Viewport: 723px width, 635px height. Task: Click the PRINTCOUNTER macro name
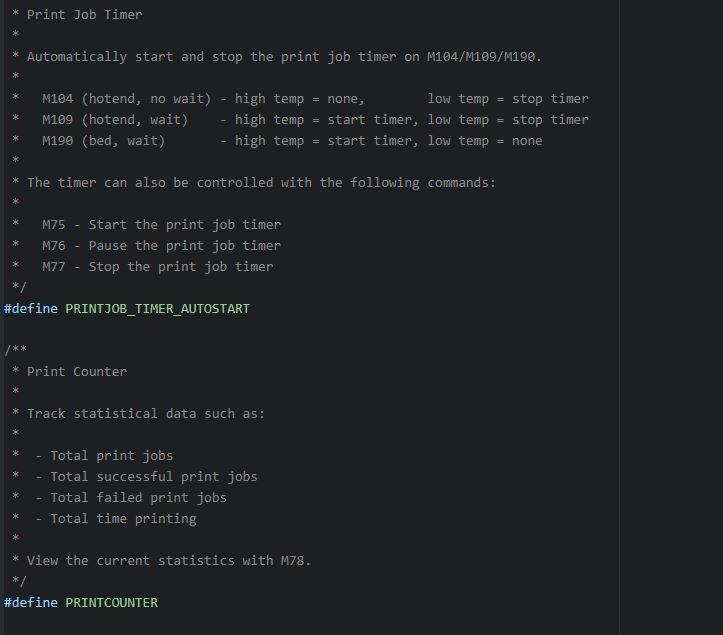tap(111, 602)
